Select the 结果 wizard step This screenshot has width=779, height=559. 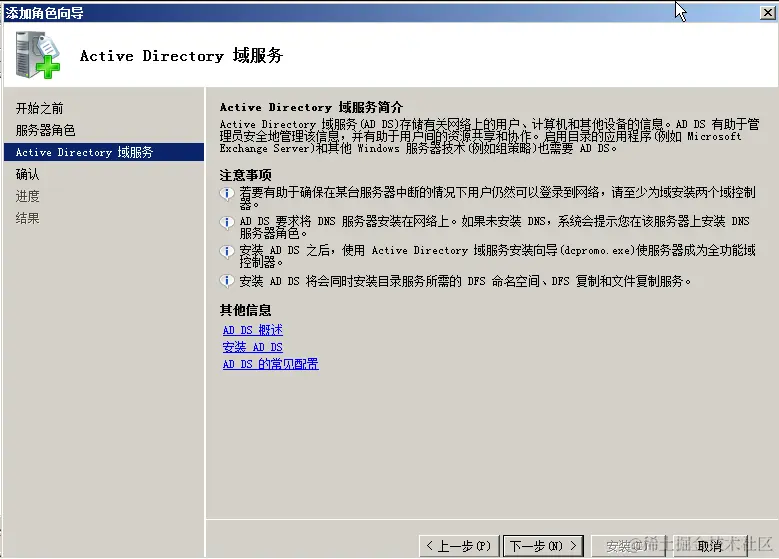coord(27,218)
